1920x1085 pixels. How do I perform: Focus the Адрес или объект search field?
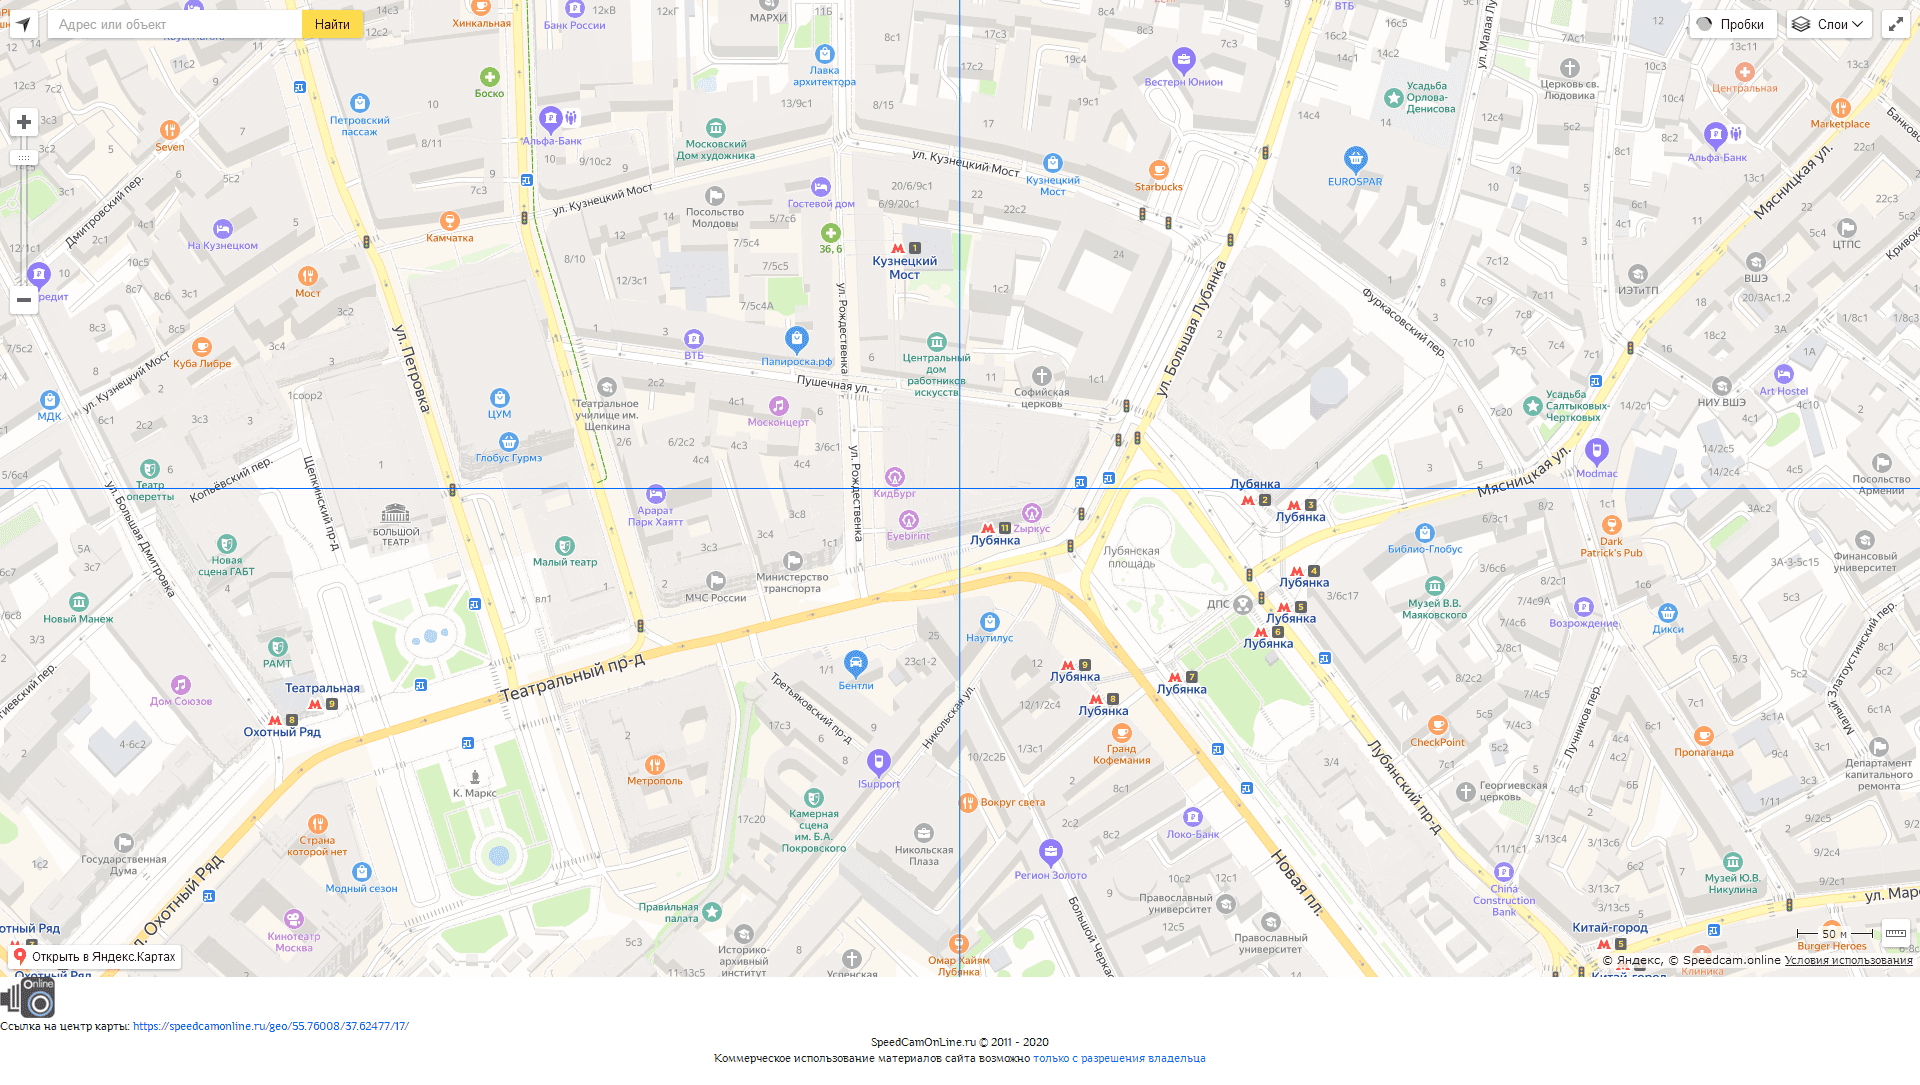click(175, 24)
